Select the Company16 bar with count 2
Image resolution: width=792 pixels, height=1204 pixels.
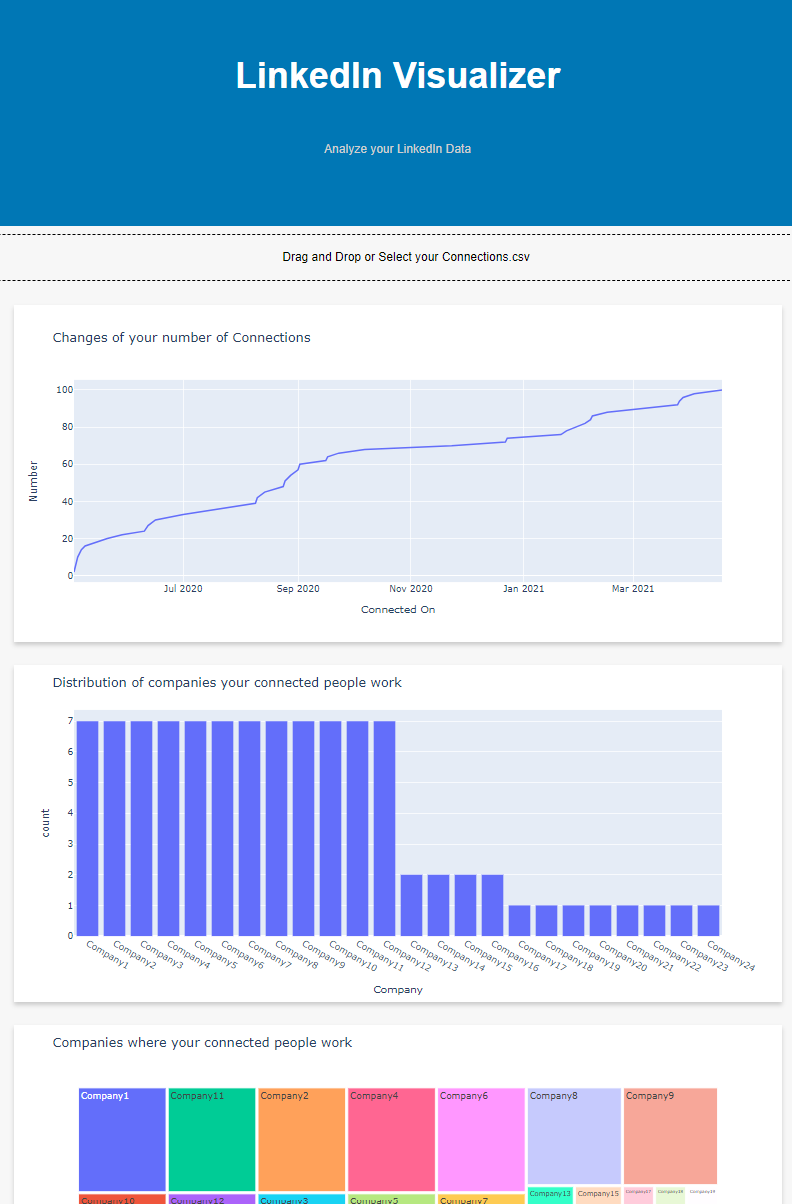click(493, 905)
